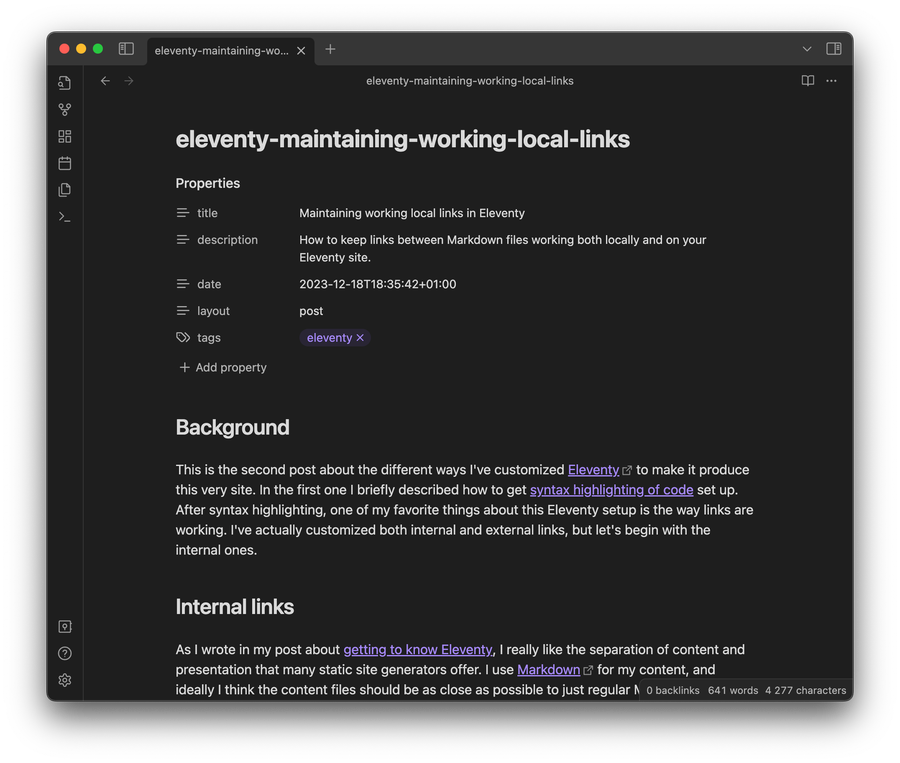
Task: Open settings gear icon
Action: click(x=65, y=680)
